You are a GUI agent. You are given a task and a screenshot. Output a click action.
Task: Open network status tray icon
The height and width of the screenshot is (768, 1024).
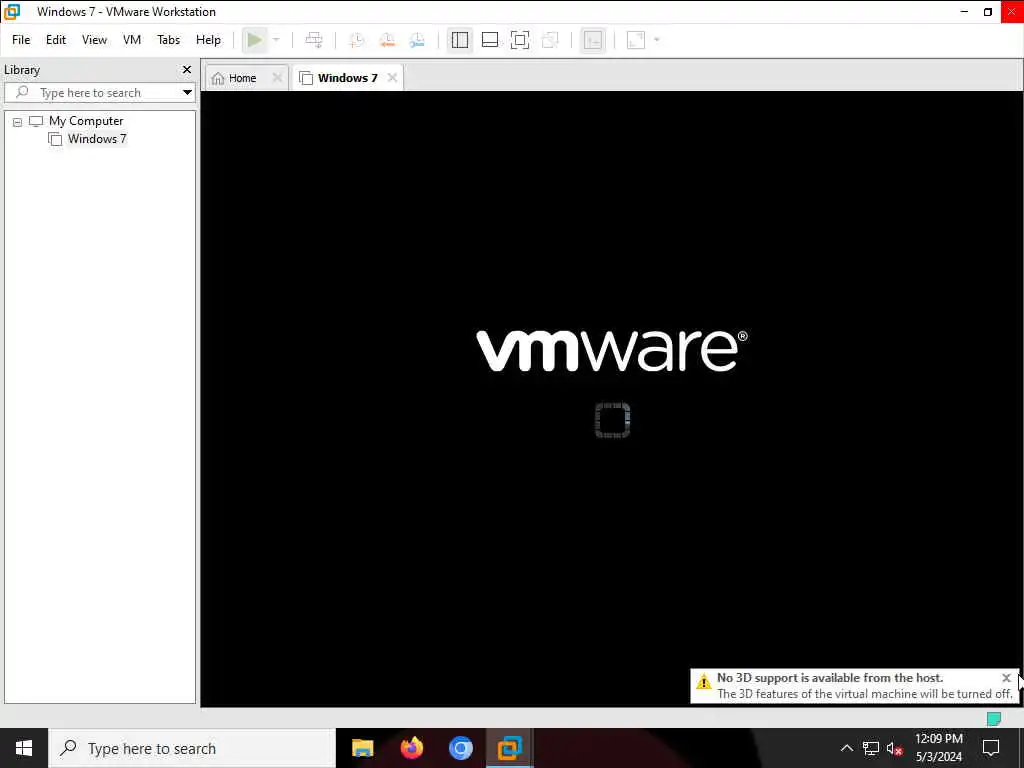(871, 748)
